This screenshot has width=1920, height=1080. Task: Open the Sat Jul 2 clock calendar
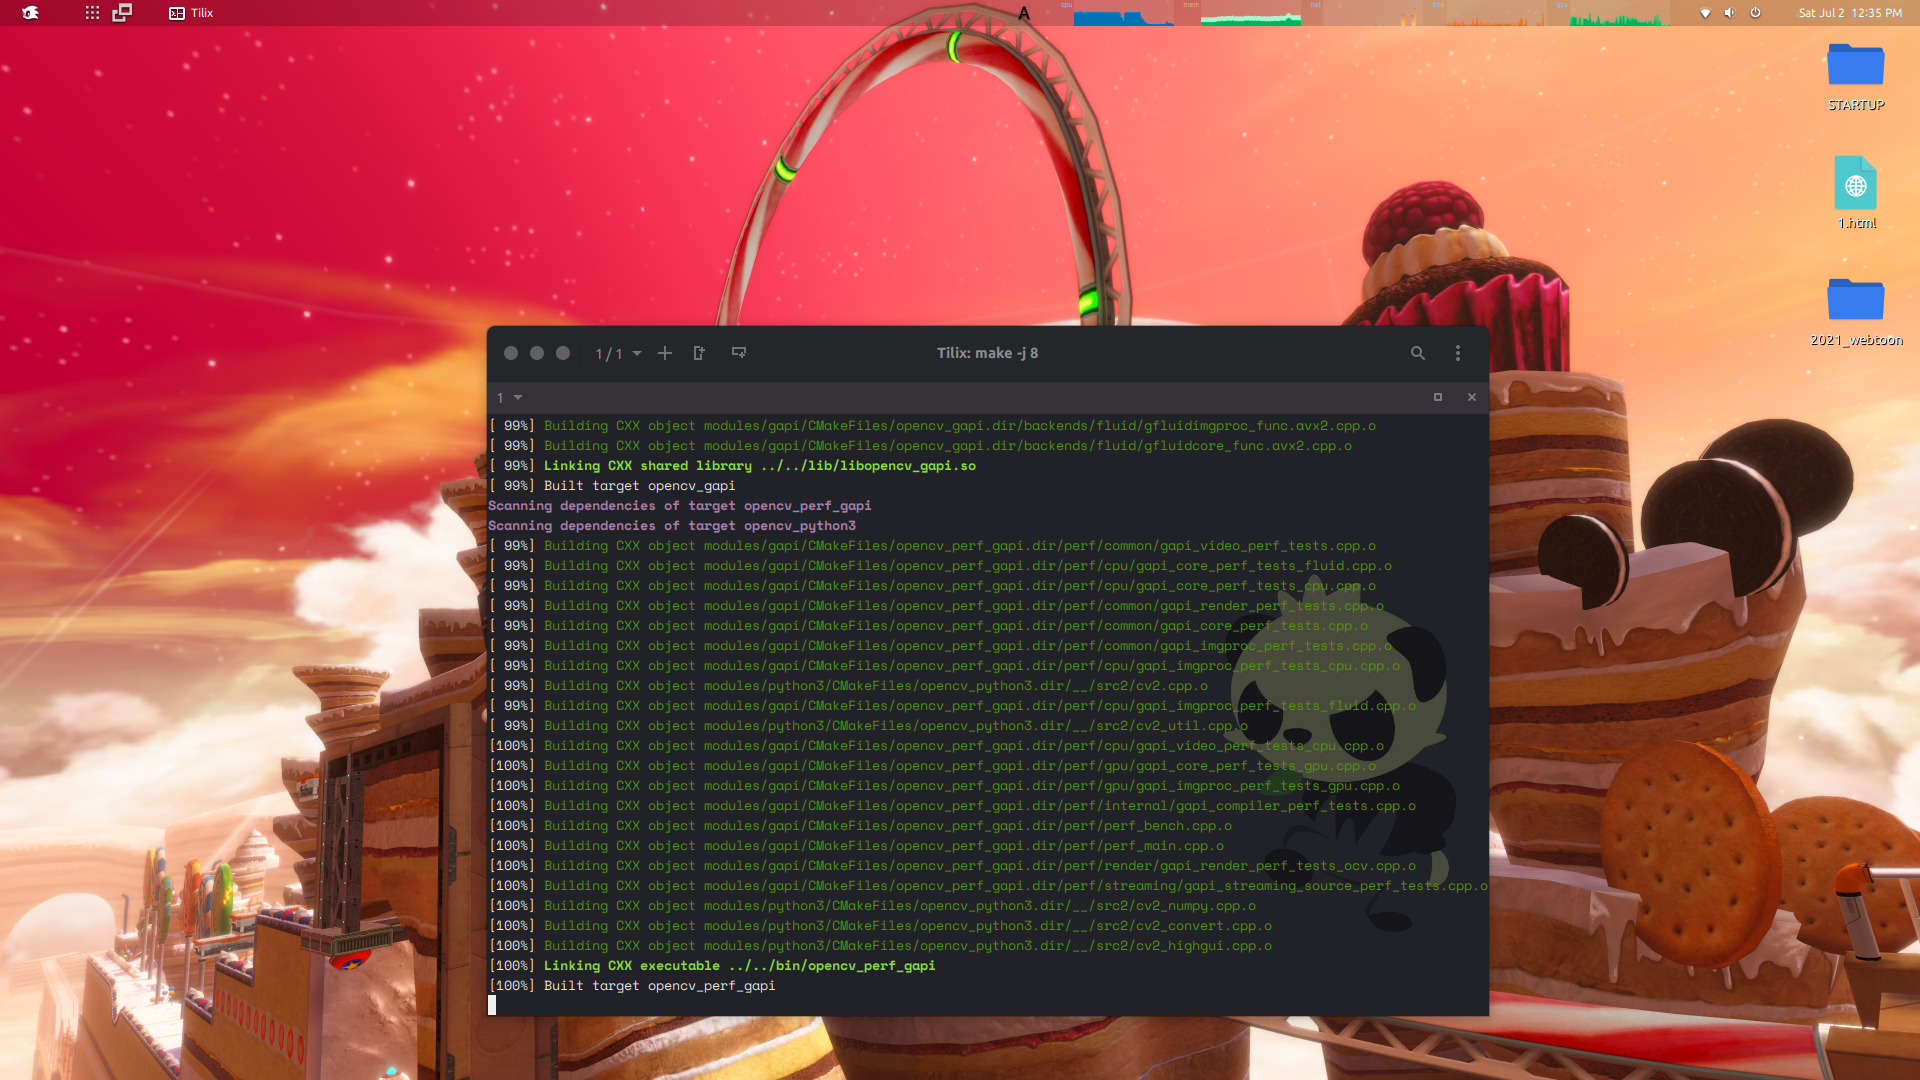[1850, 13]
